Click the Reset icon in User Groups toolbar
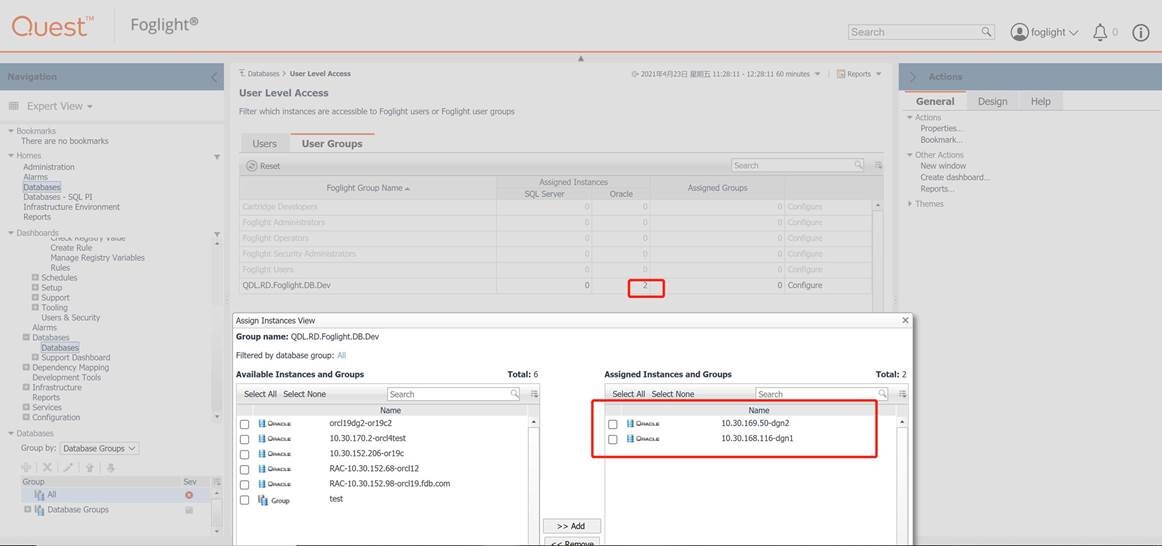Screen dimensions: 1162x546 point(251,166)
